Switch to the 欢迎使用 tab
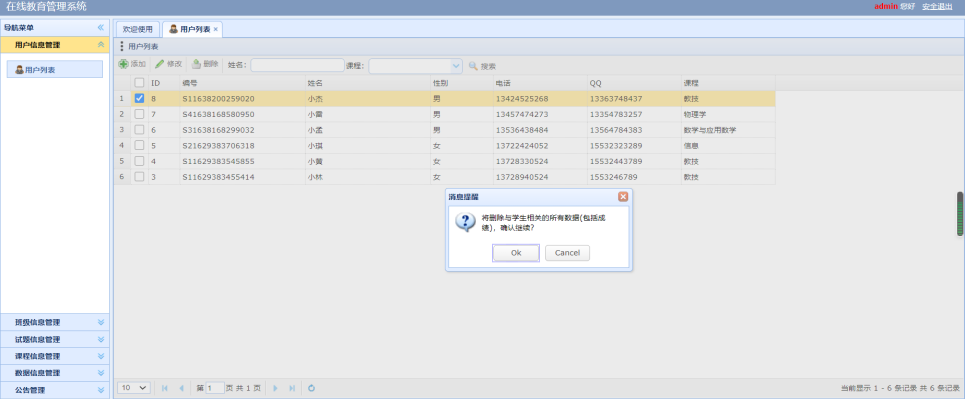965x399 pixels. [x=138, y=29]
